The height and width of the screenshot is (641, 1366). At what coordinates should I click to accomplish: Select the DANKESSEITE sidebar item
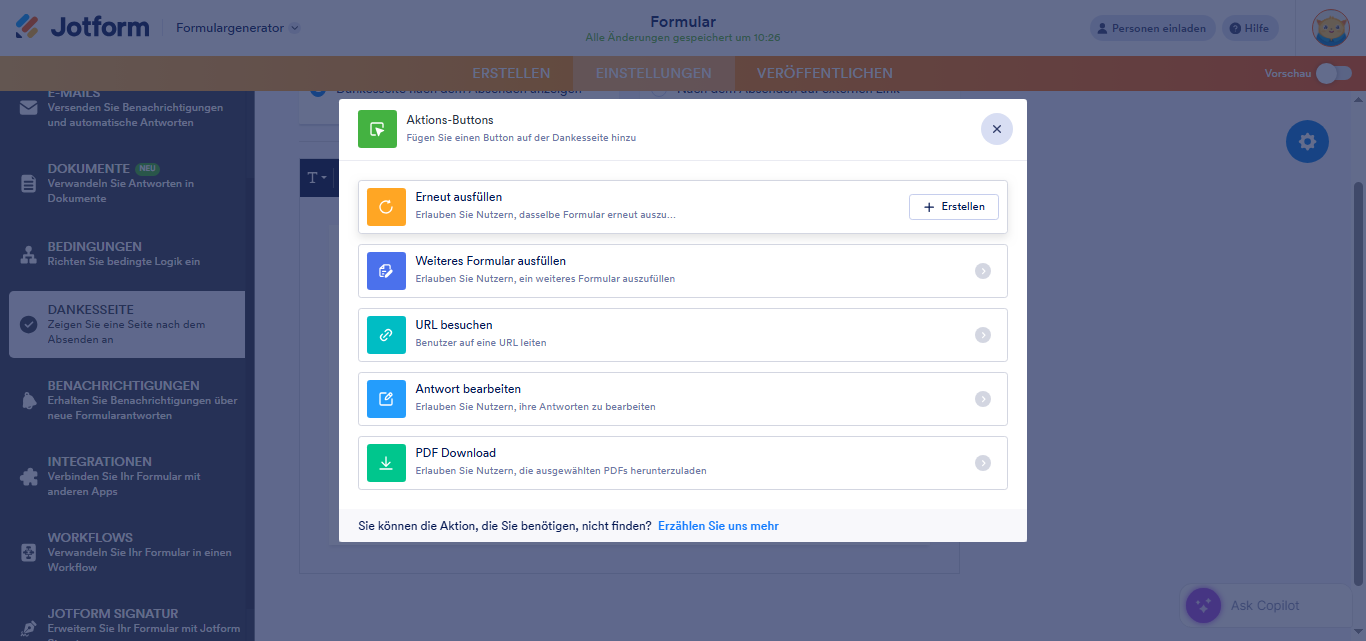point(127,324)
